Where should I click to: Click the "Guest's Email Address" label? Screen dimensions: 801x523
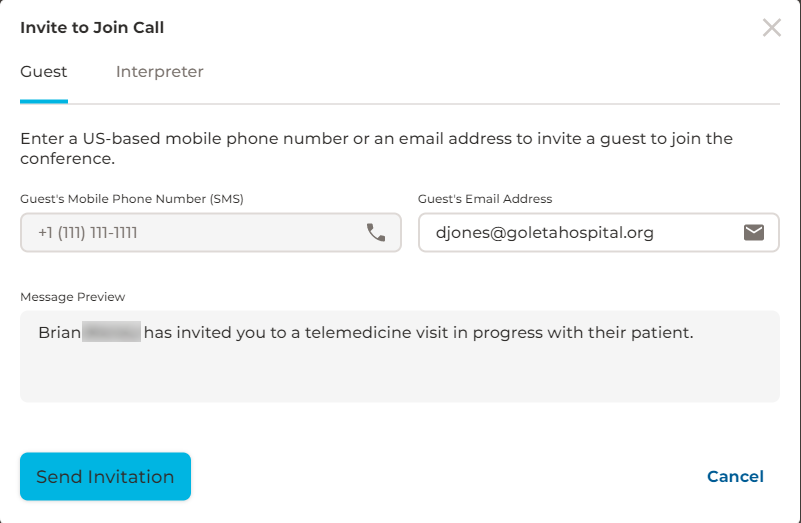[x=485, y=199]
